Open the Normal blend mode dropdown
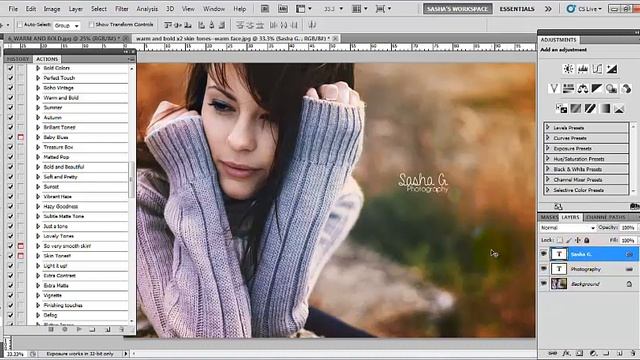Viewport: 640px width, 360px height. click(567, 228)
